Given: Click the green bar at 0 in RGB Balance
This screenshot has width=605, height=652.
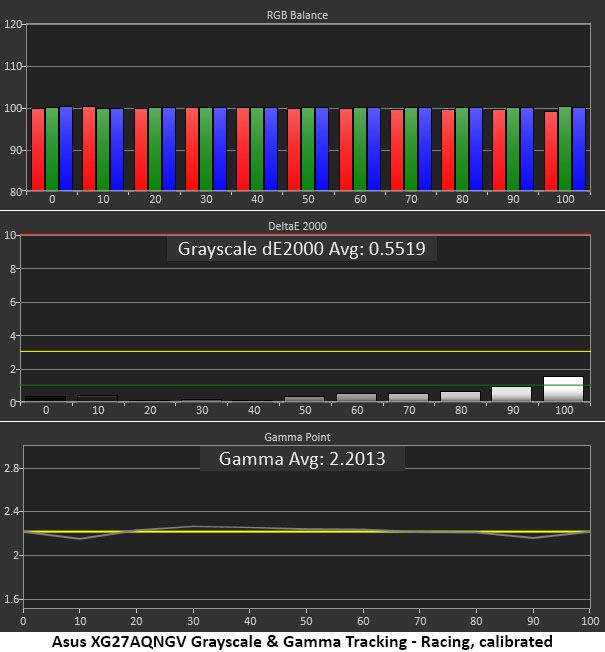Looking at the screenshot, I should (52, 149).
